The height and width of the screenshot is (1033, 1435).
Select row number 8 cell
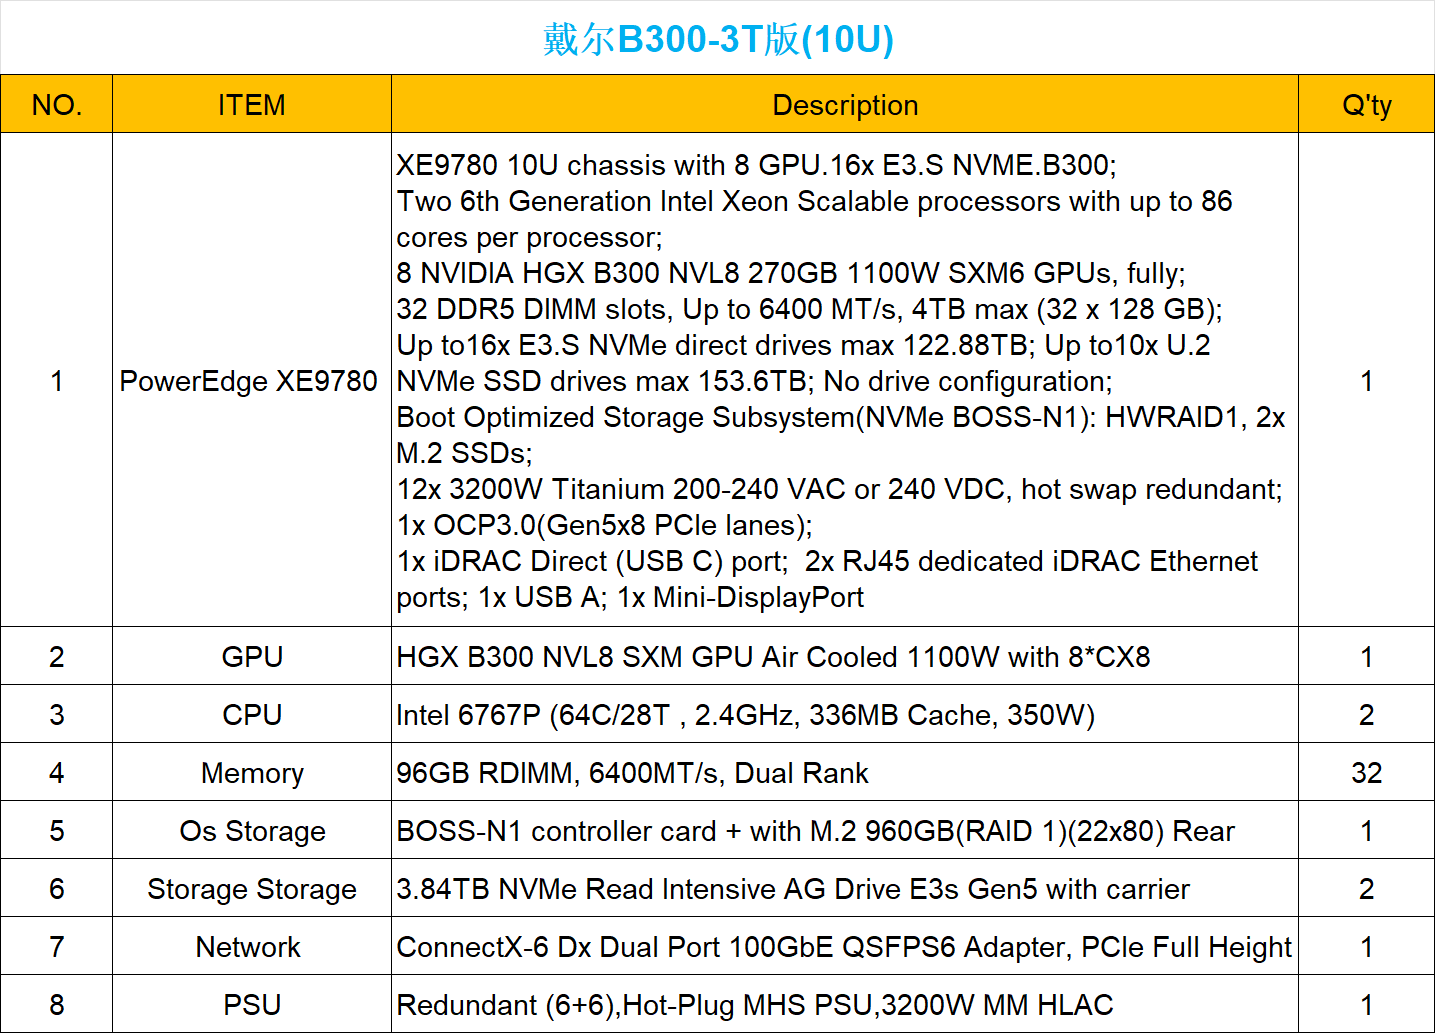pos(57,1004)
